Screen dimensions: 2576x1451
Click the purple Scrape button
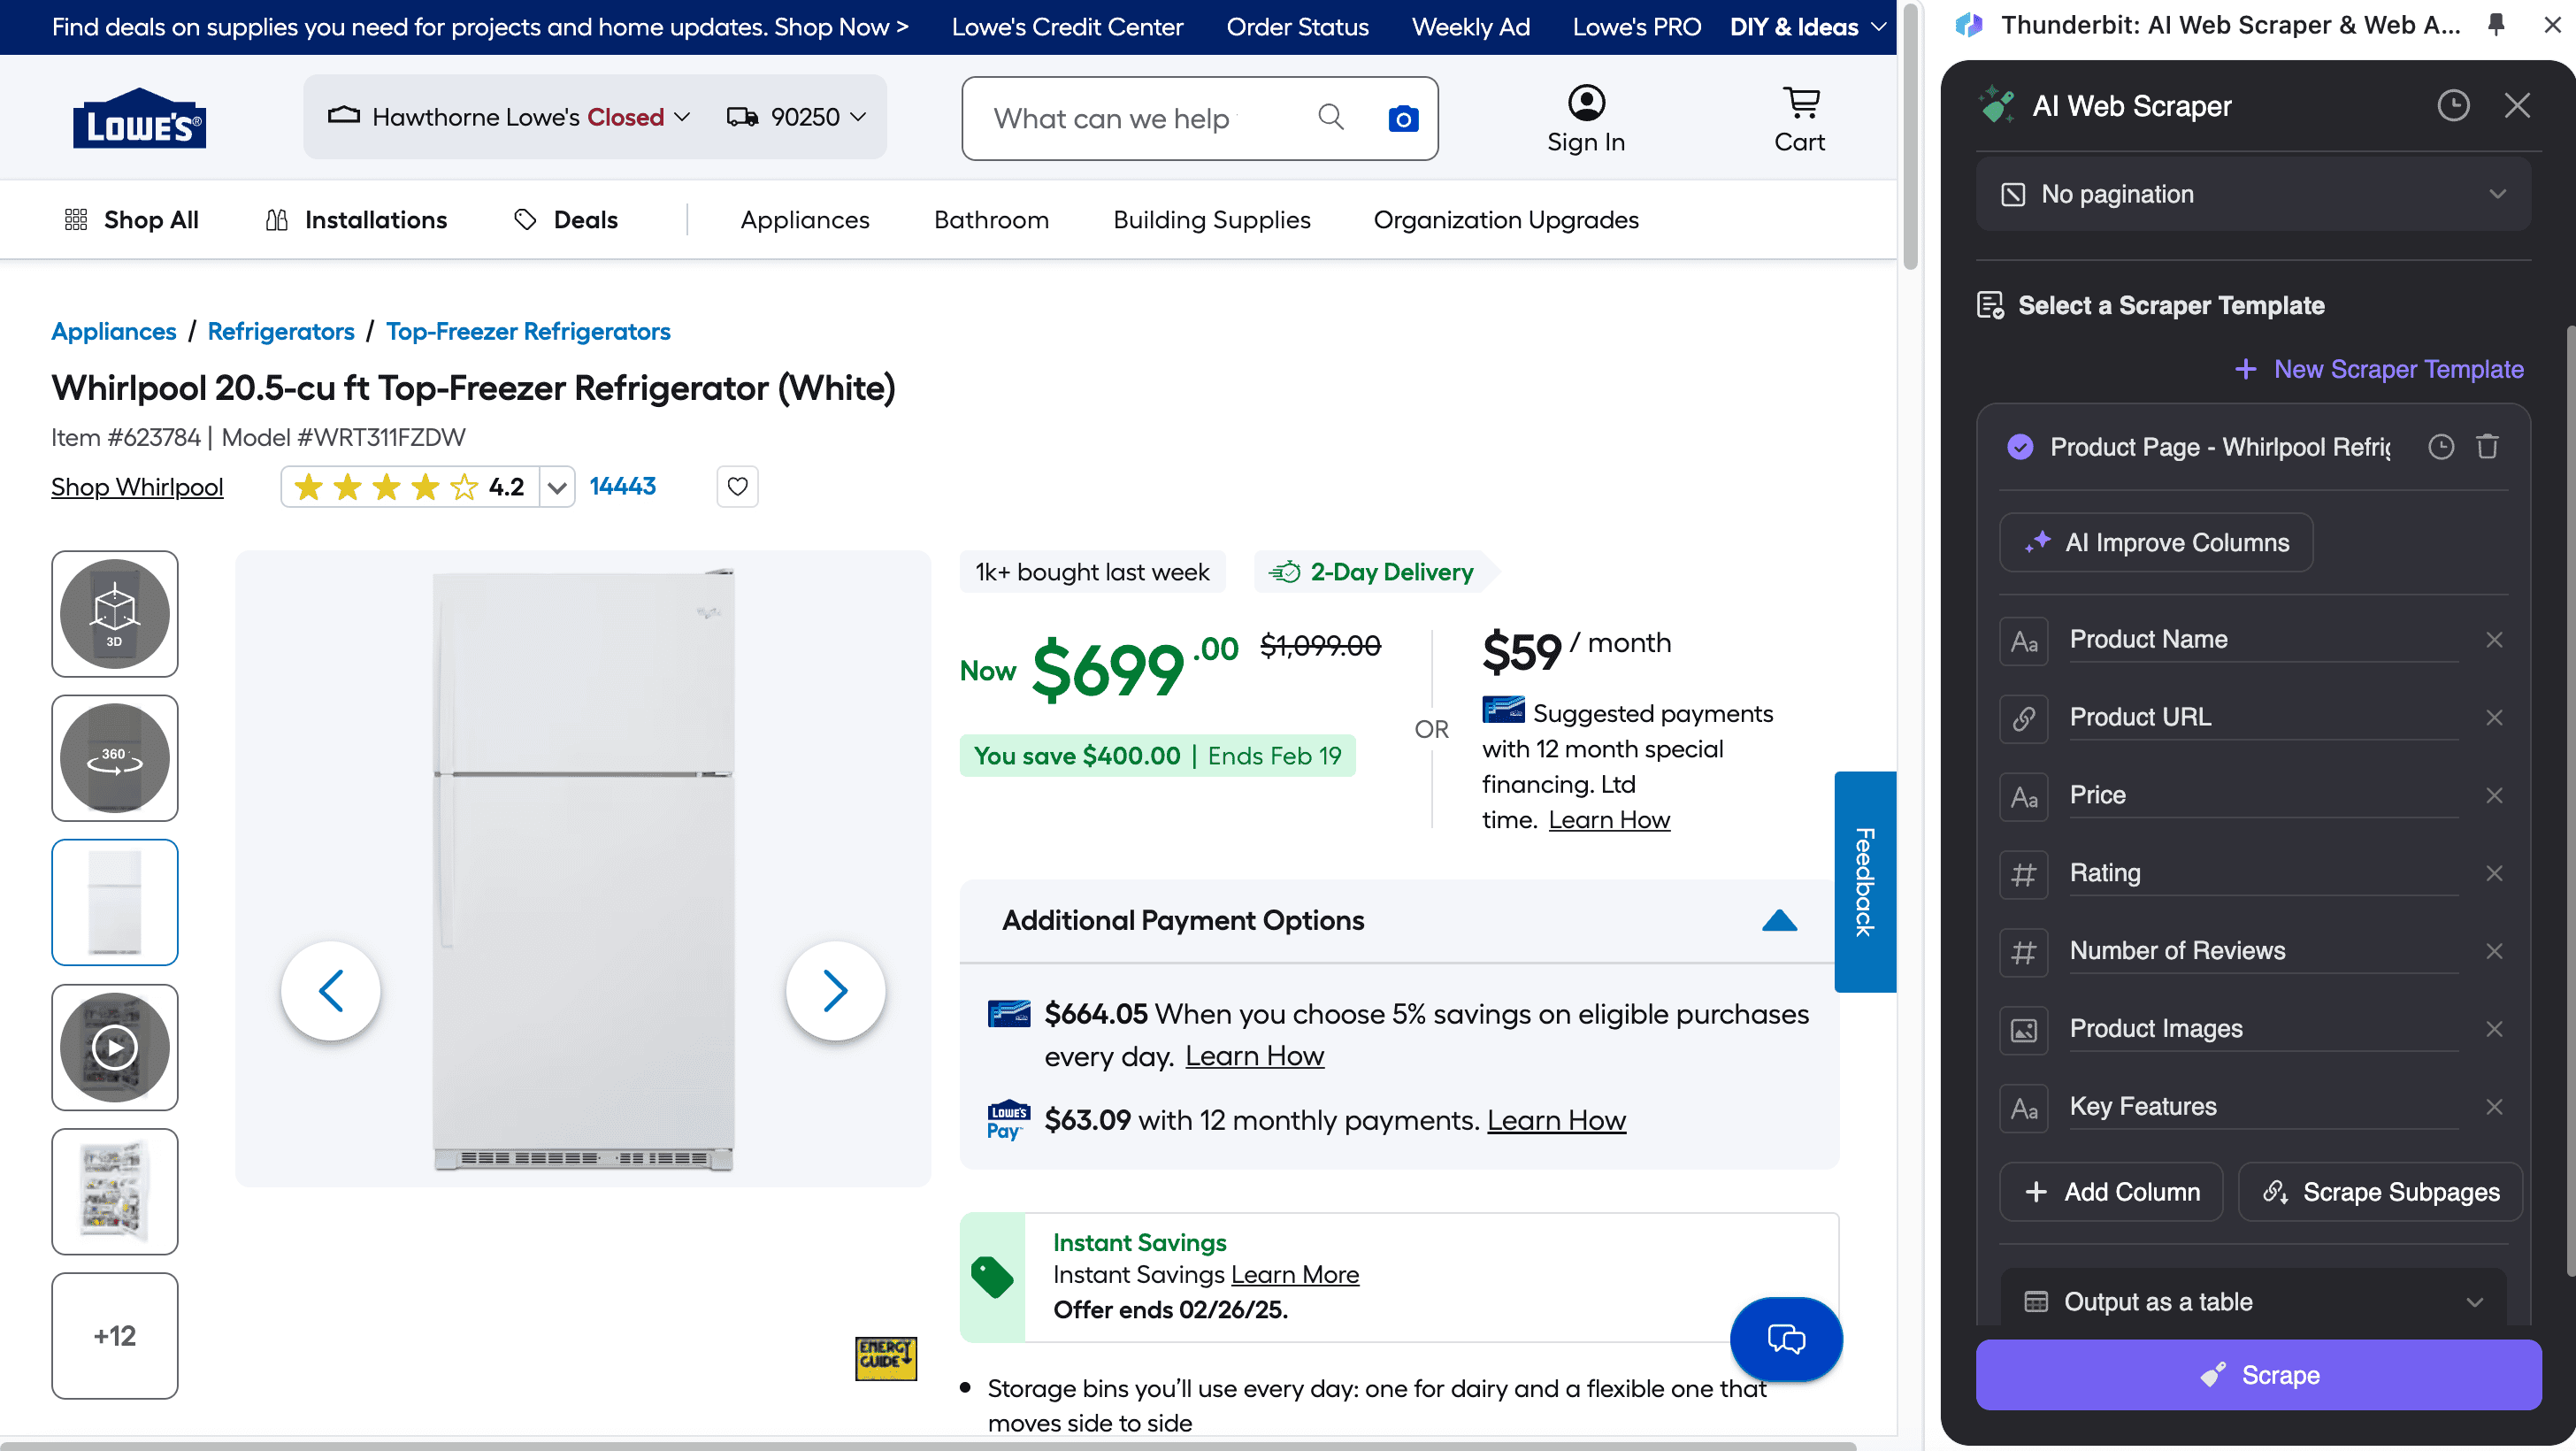point(2258,1374)
